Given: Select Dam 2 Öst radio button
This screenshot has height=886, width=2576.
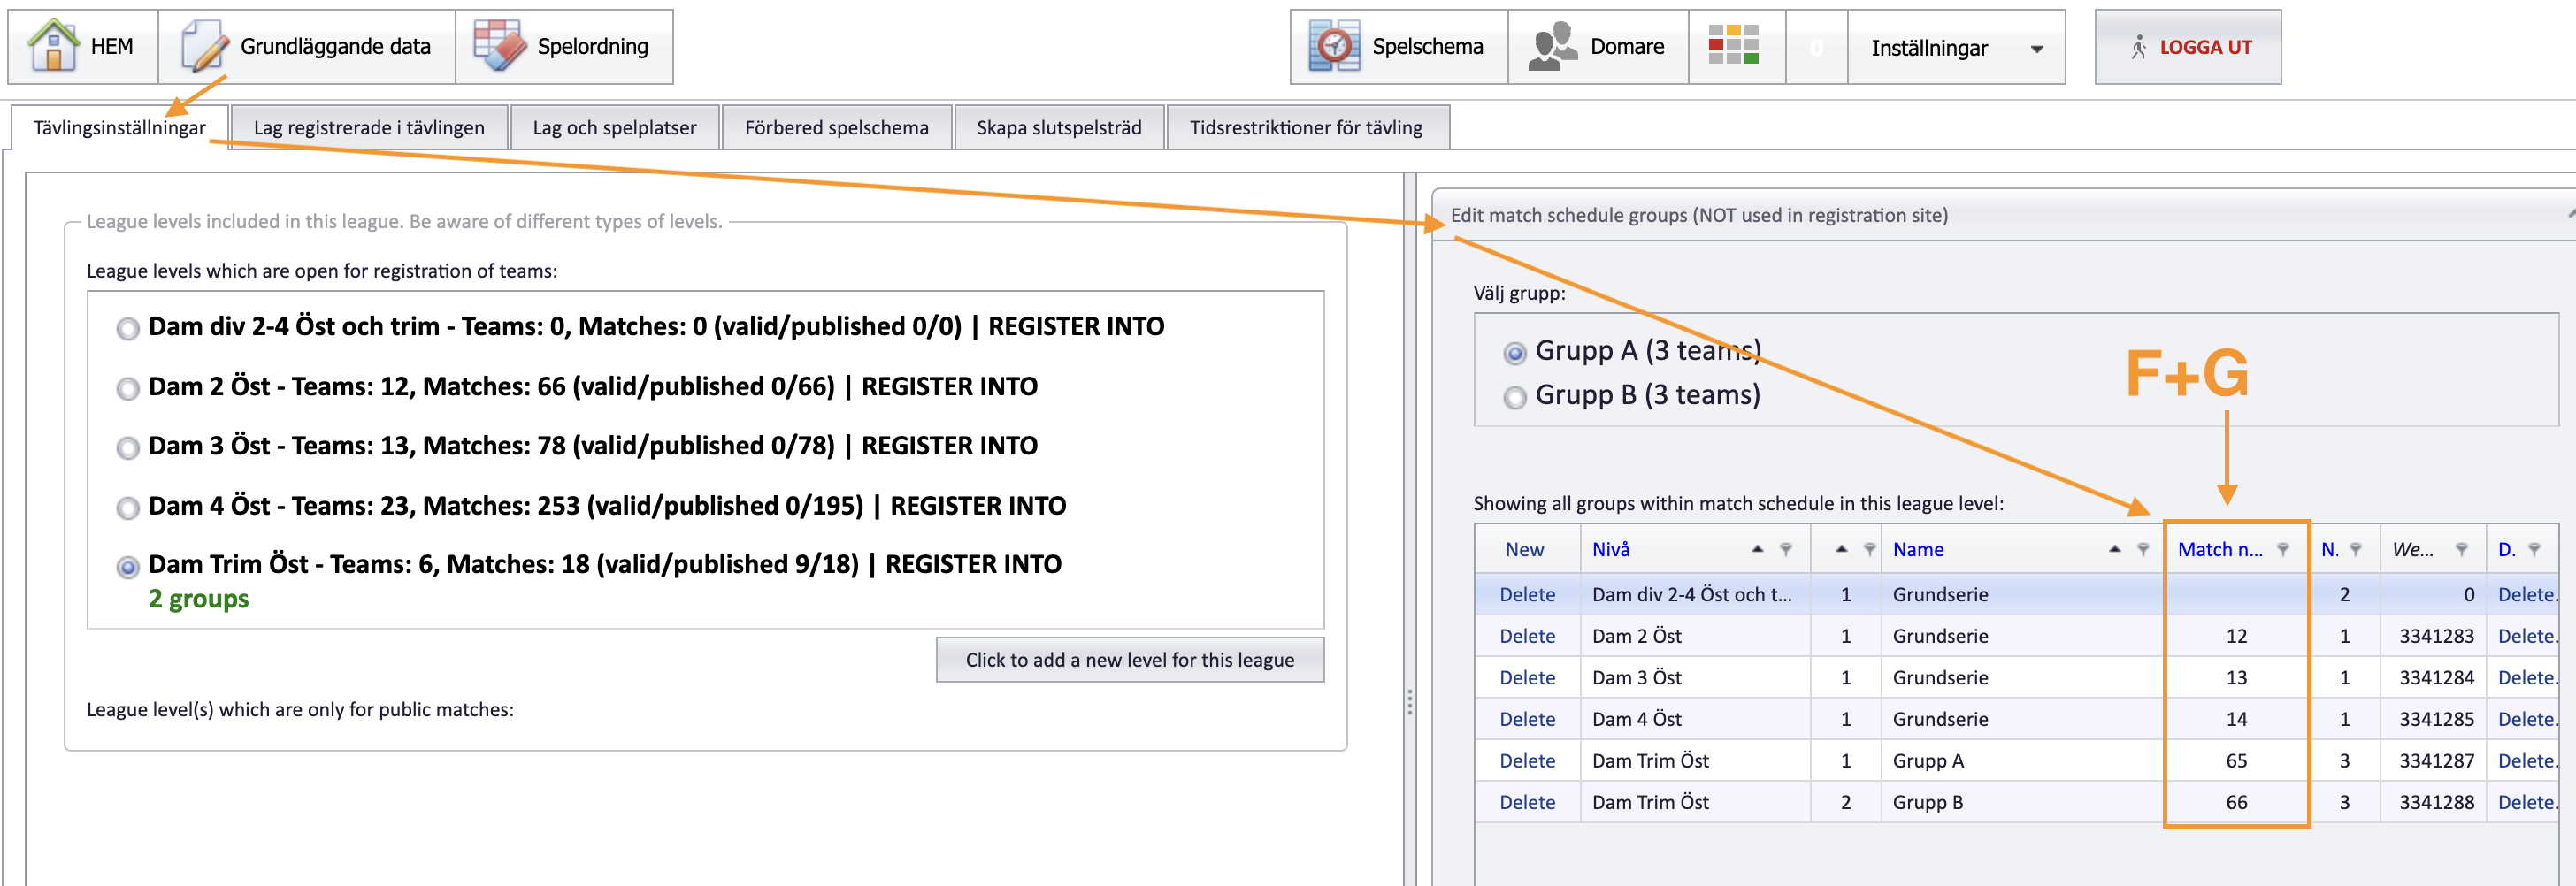Looking at the screenshot, I should [127, 388].
